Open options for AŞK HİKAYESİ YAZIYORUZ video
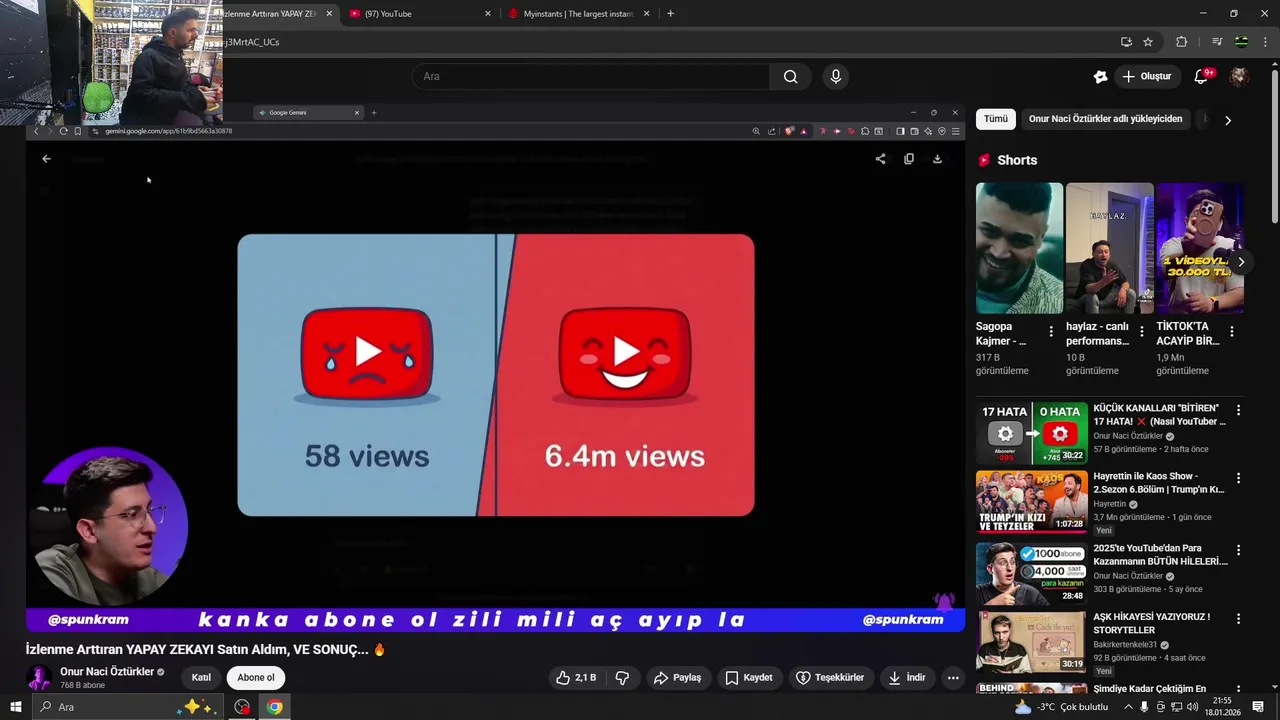This screenshot has width=1280, height=720. [1239, 619]
